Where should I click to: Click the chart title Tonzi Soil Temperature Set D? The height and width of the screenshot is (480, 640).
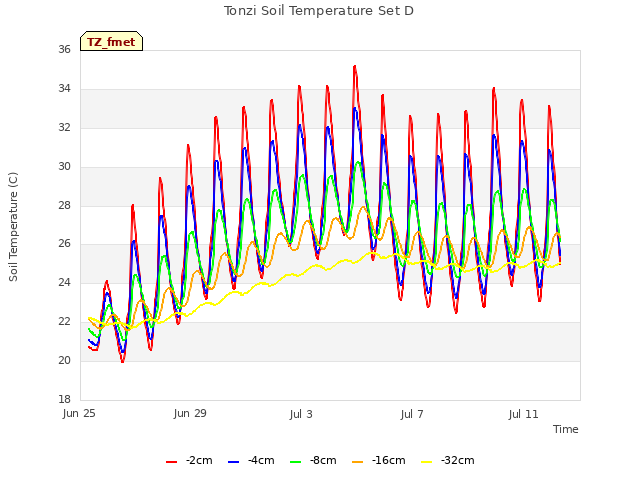click(319, 11)
